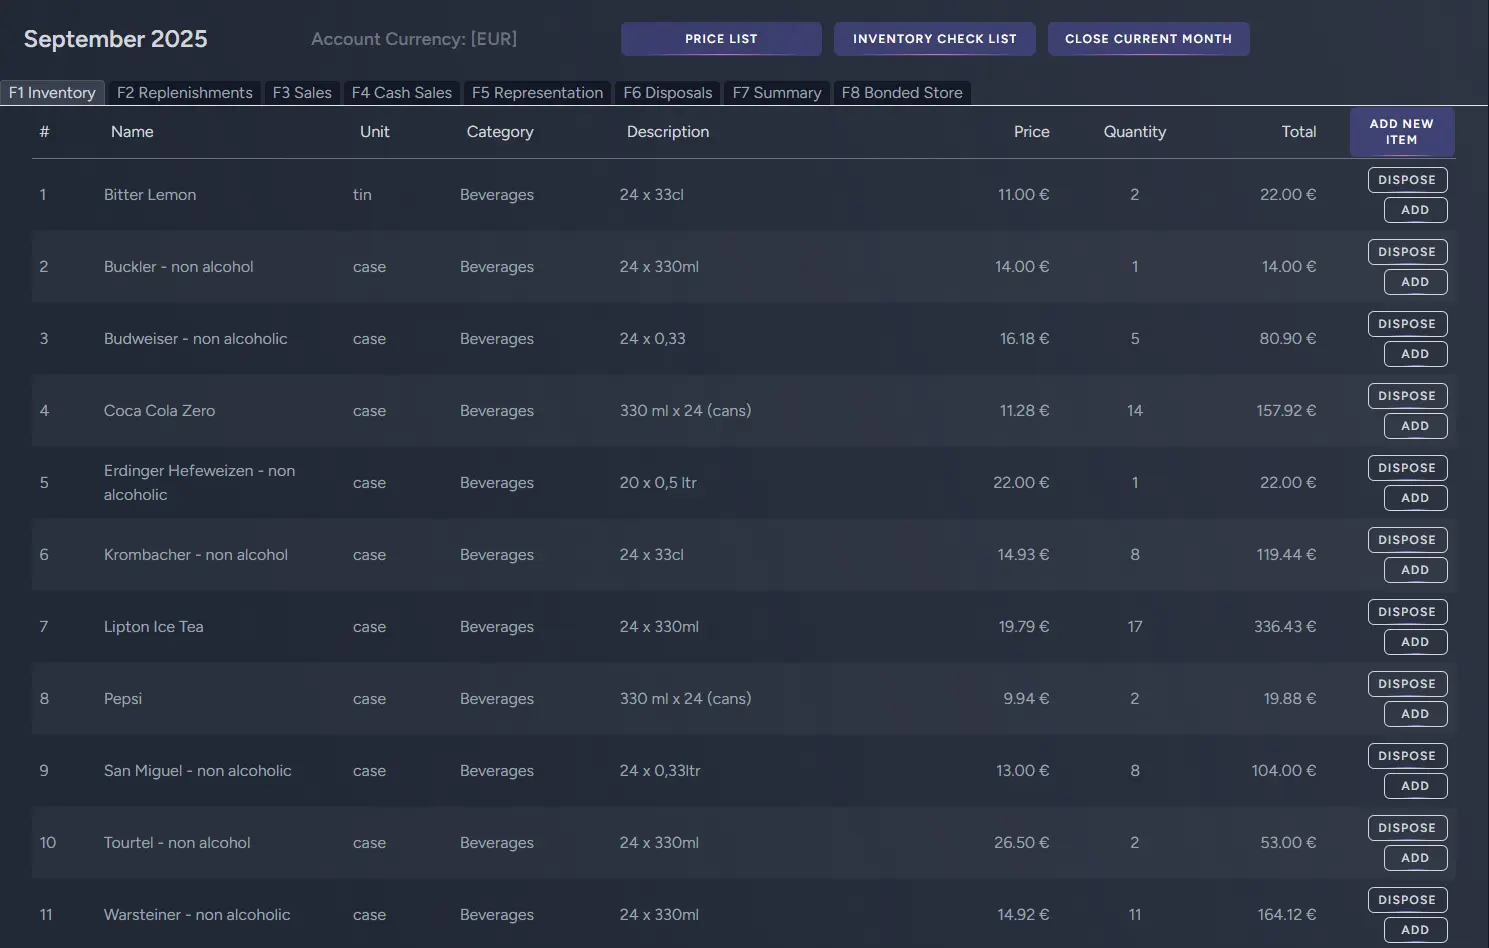Select the F5 Representation tab
Image resolution: width=1489 pixels, height=948 pixels.
[537, 93]
